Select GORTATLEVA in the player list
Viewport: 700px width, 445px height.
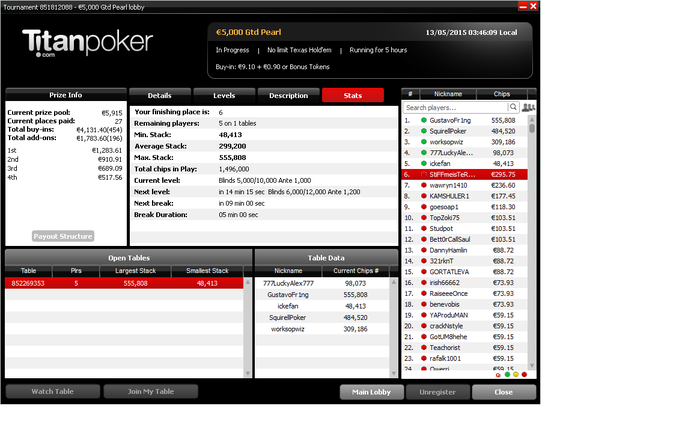click(x=465, y=272)
